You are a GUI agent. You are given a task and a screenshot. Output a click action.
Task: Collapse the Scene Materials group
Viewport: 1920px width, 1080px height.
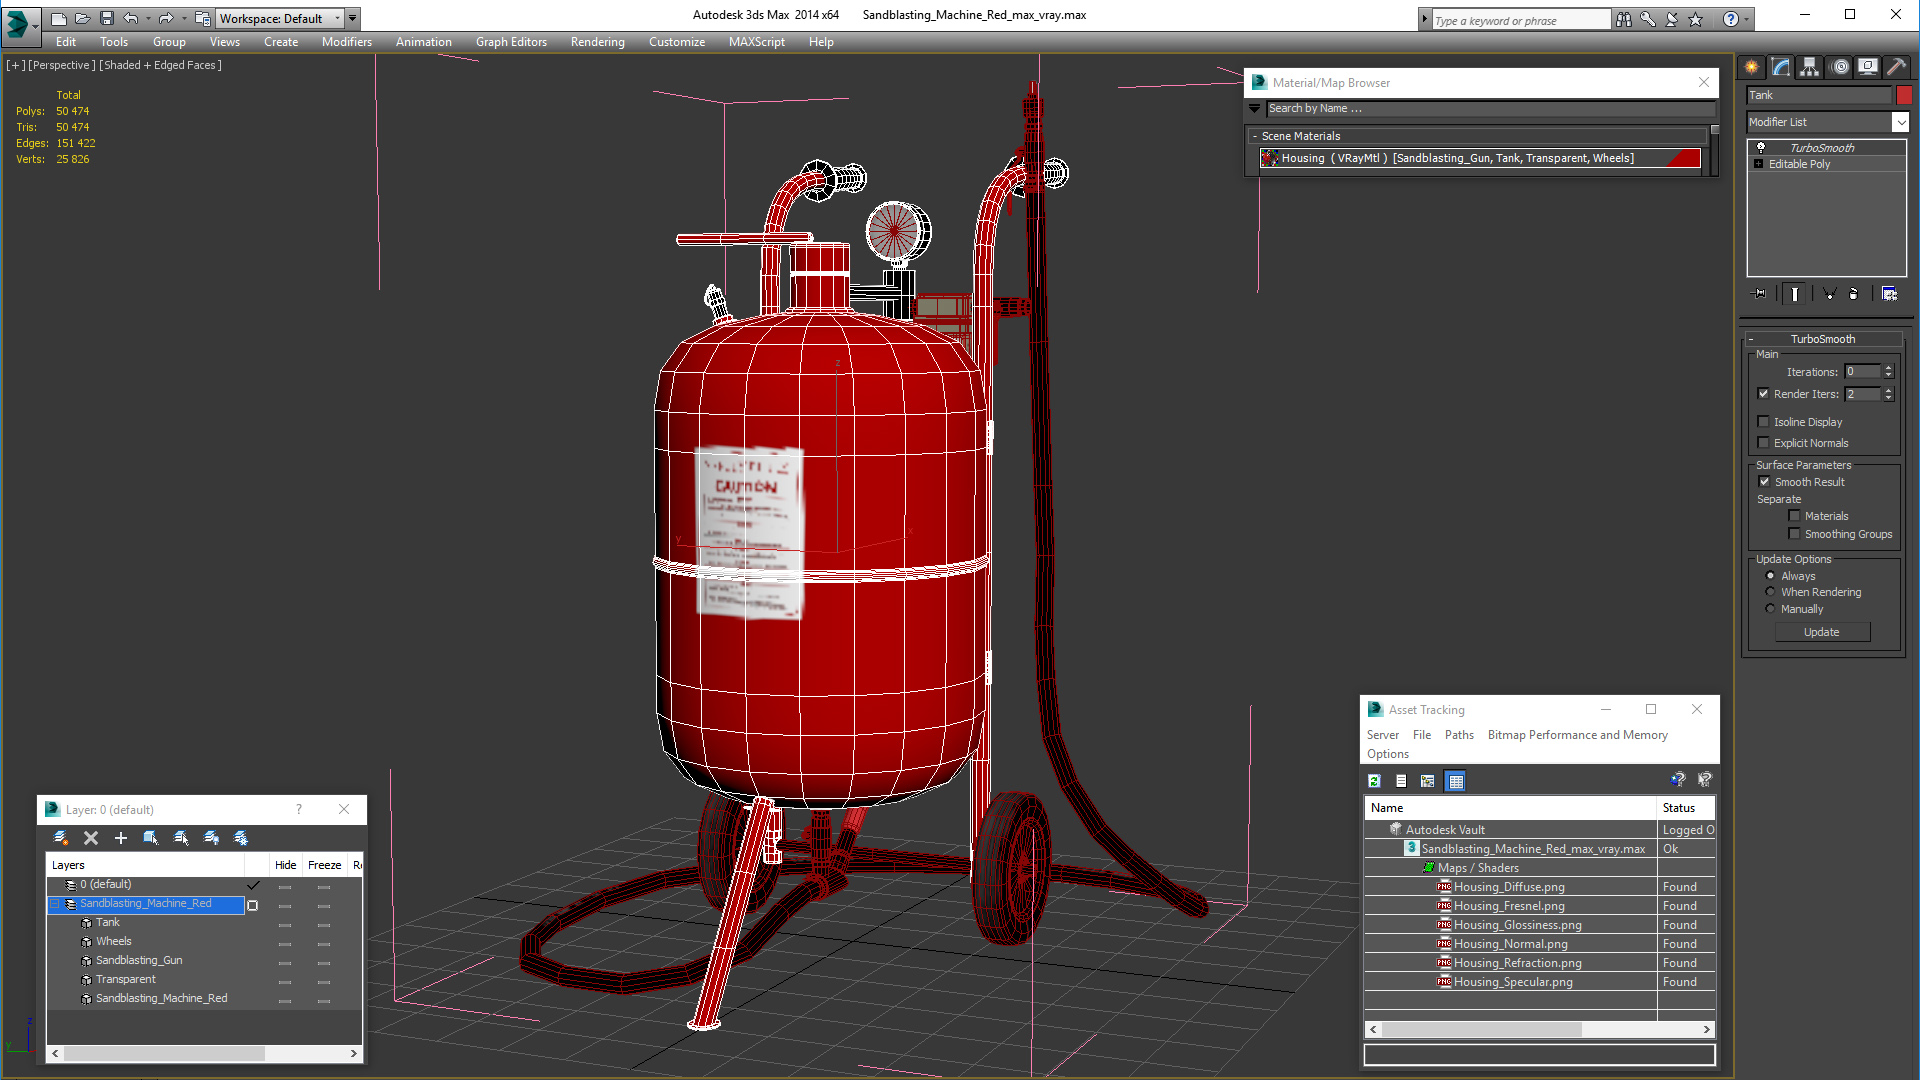[x=1255, y=136]
